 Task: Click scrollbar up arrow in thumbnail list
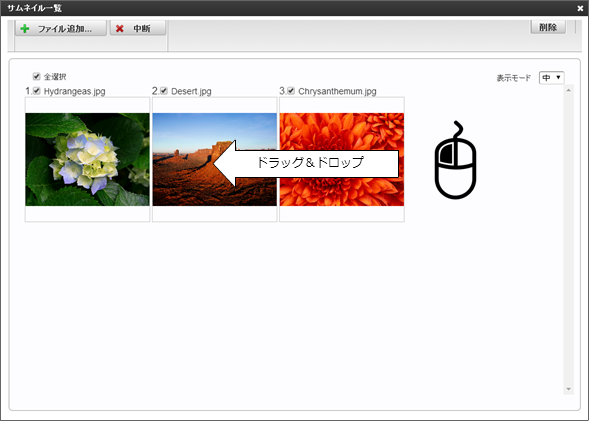click(x=568, y=91)
